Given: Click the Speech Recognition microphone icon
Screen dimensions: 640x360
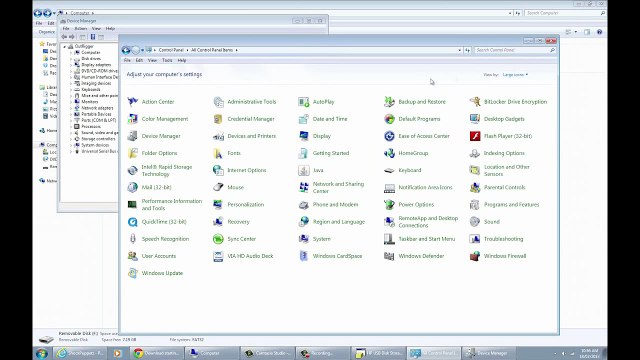Looking at the screenshot, I should pyautogui.click(x=132, y=239).
